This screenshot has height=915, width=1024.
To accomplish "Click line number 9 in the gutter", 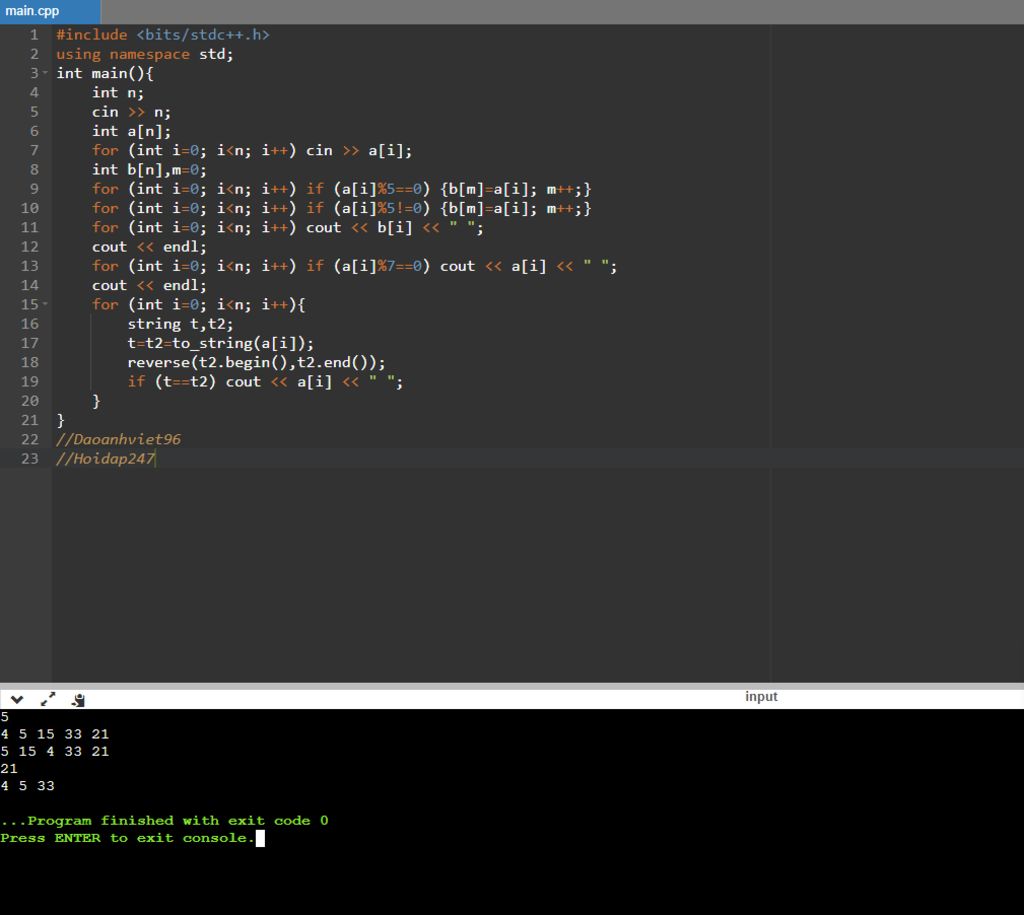I will (x=34, y=189).
